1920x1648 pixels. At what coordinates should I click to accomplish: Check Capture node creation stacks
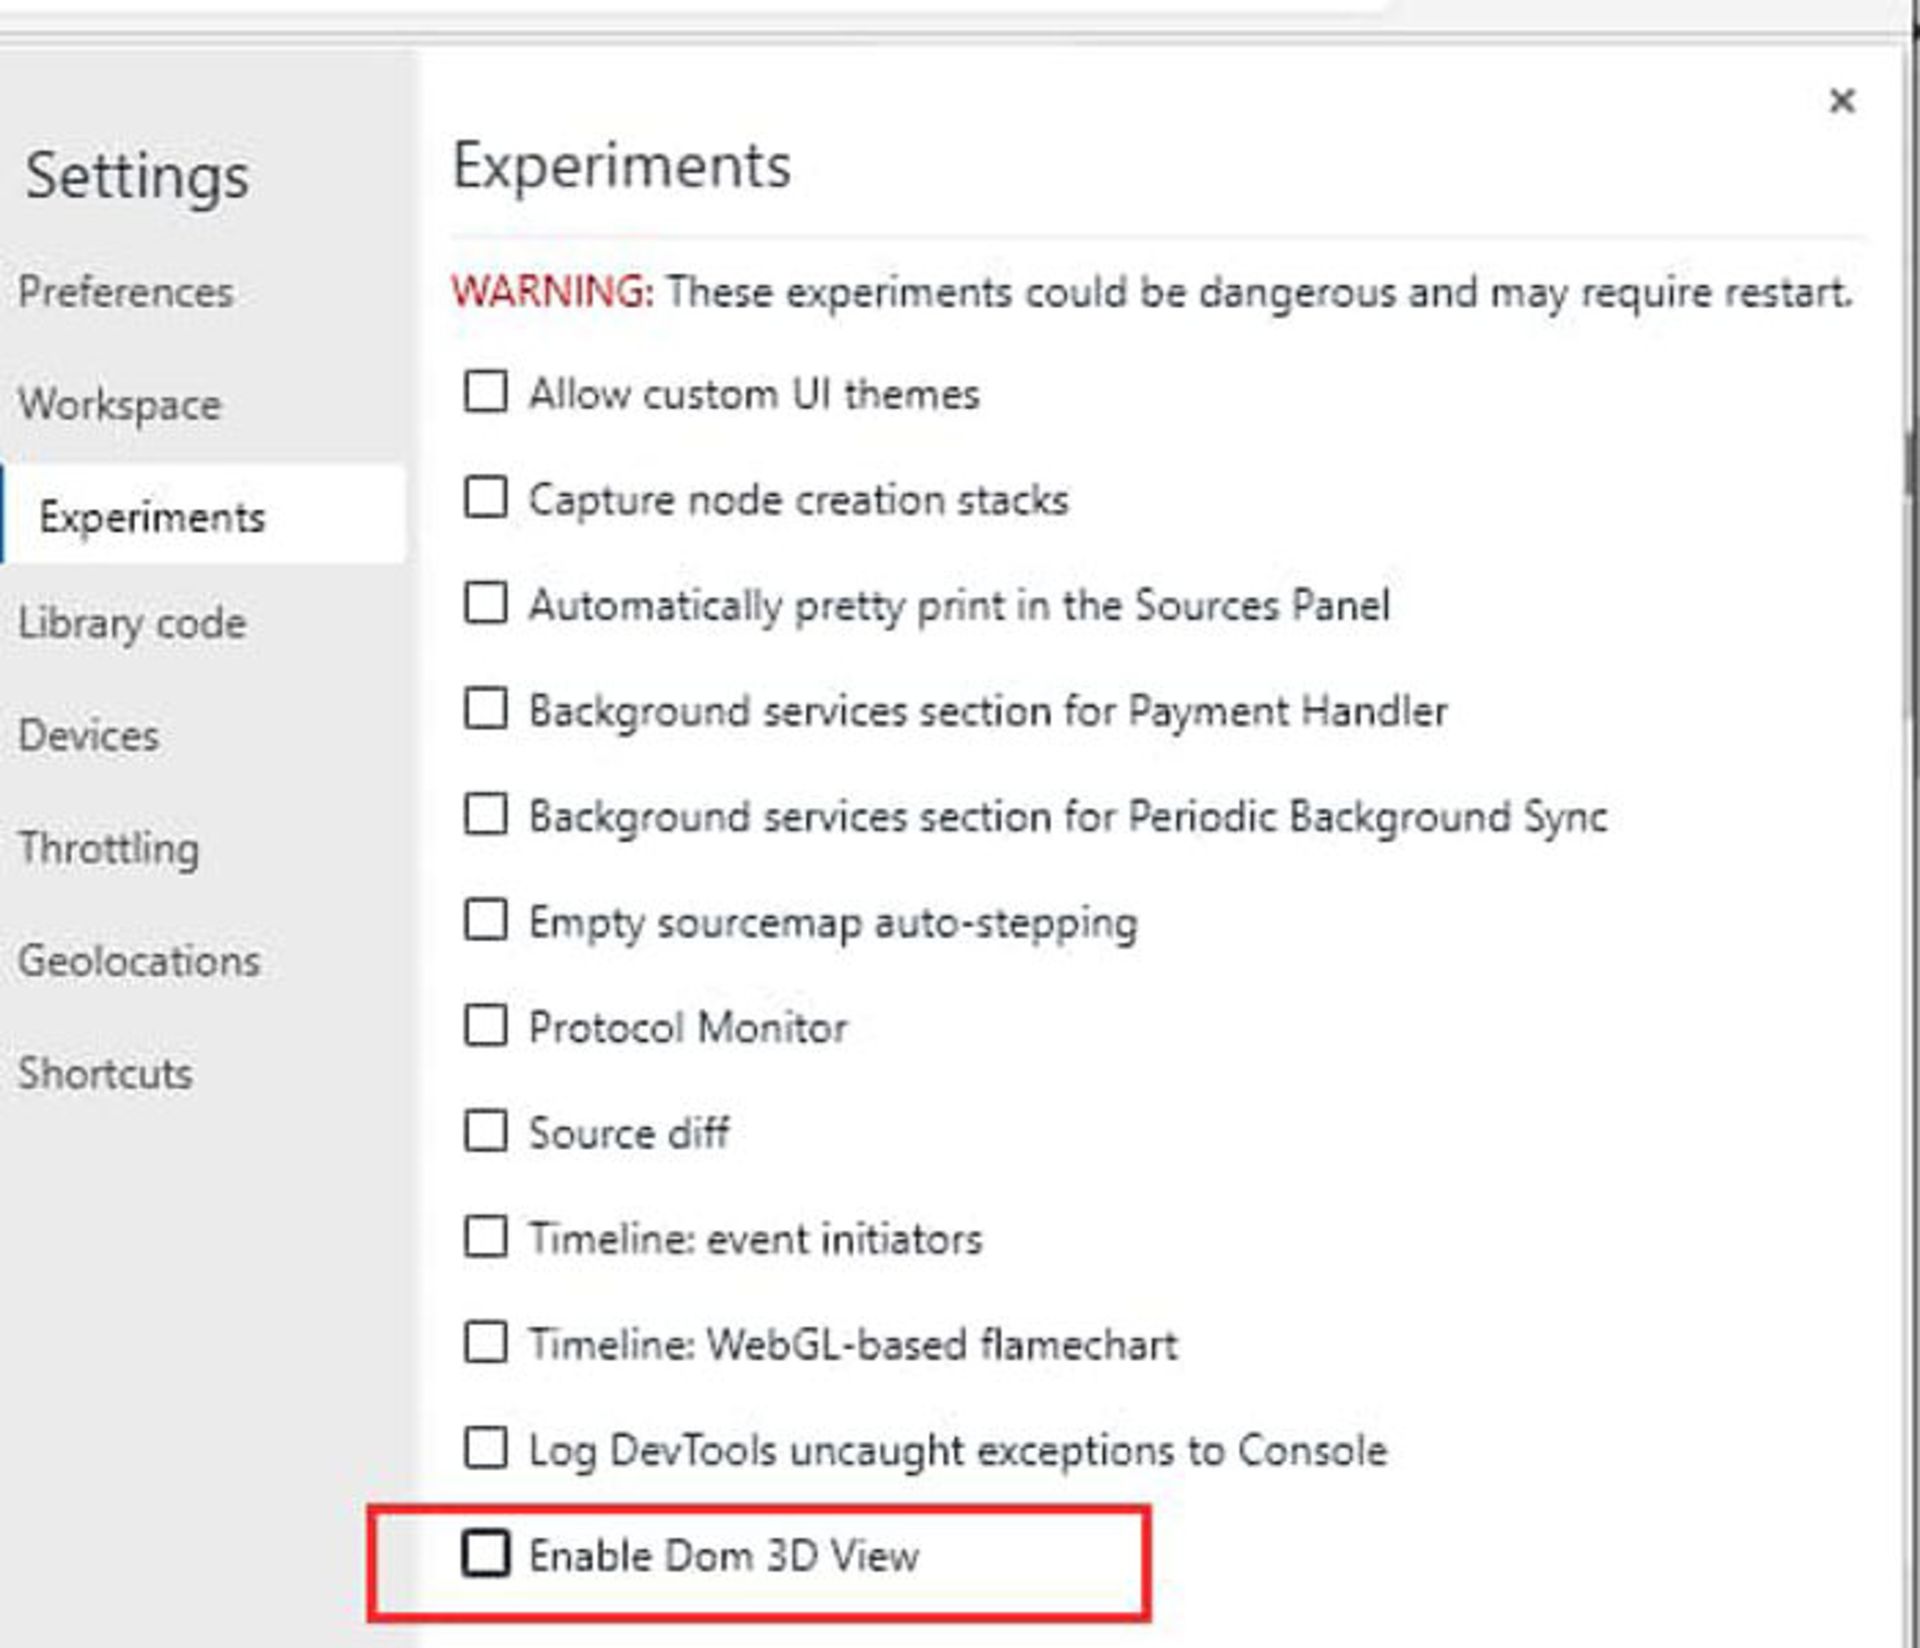point(486,497)
